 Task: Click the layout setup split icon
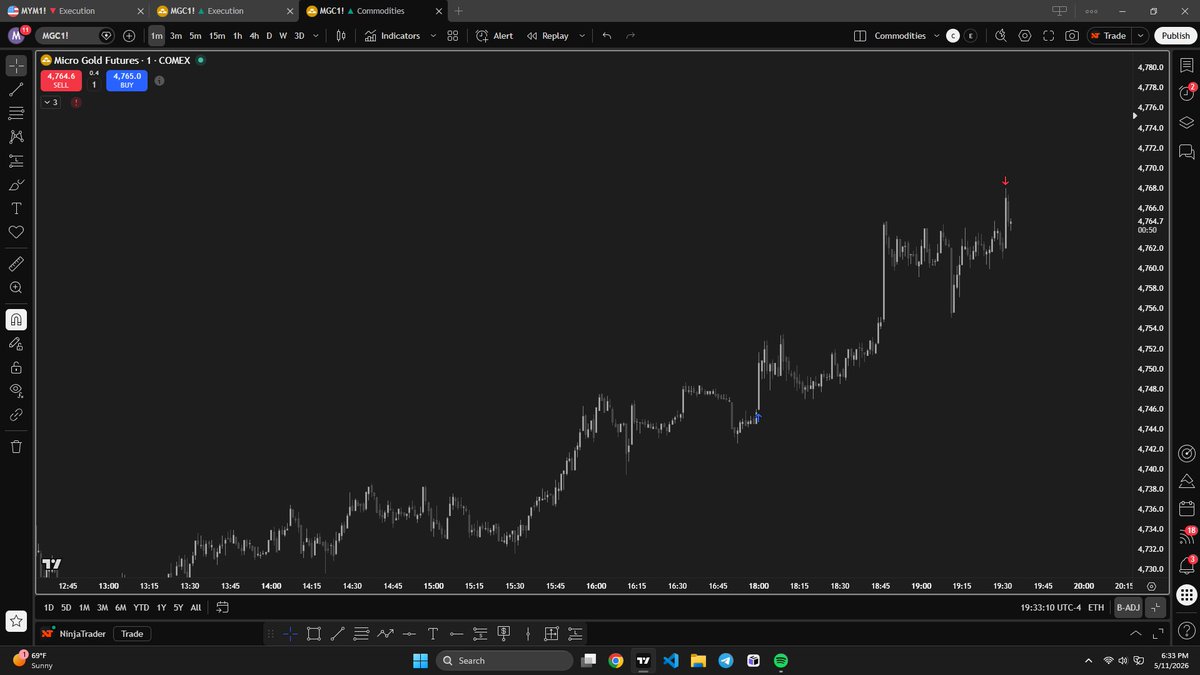860,35
